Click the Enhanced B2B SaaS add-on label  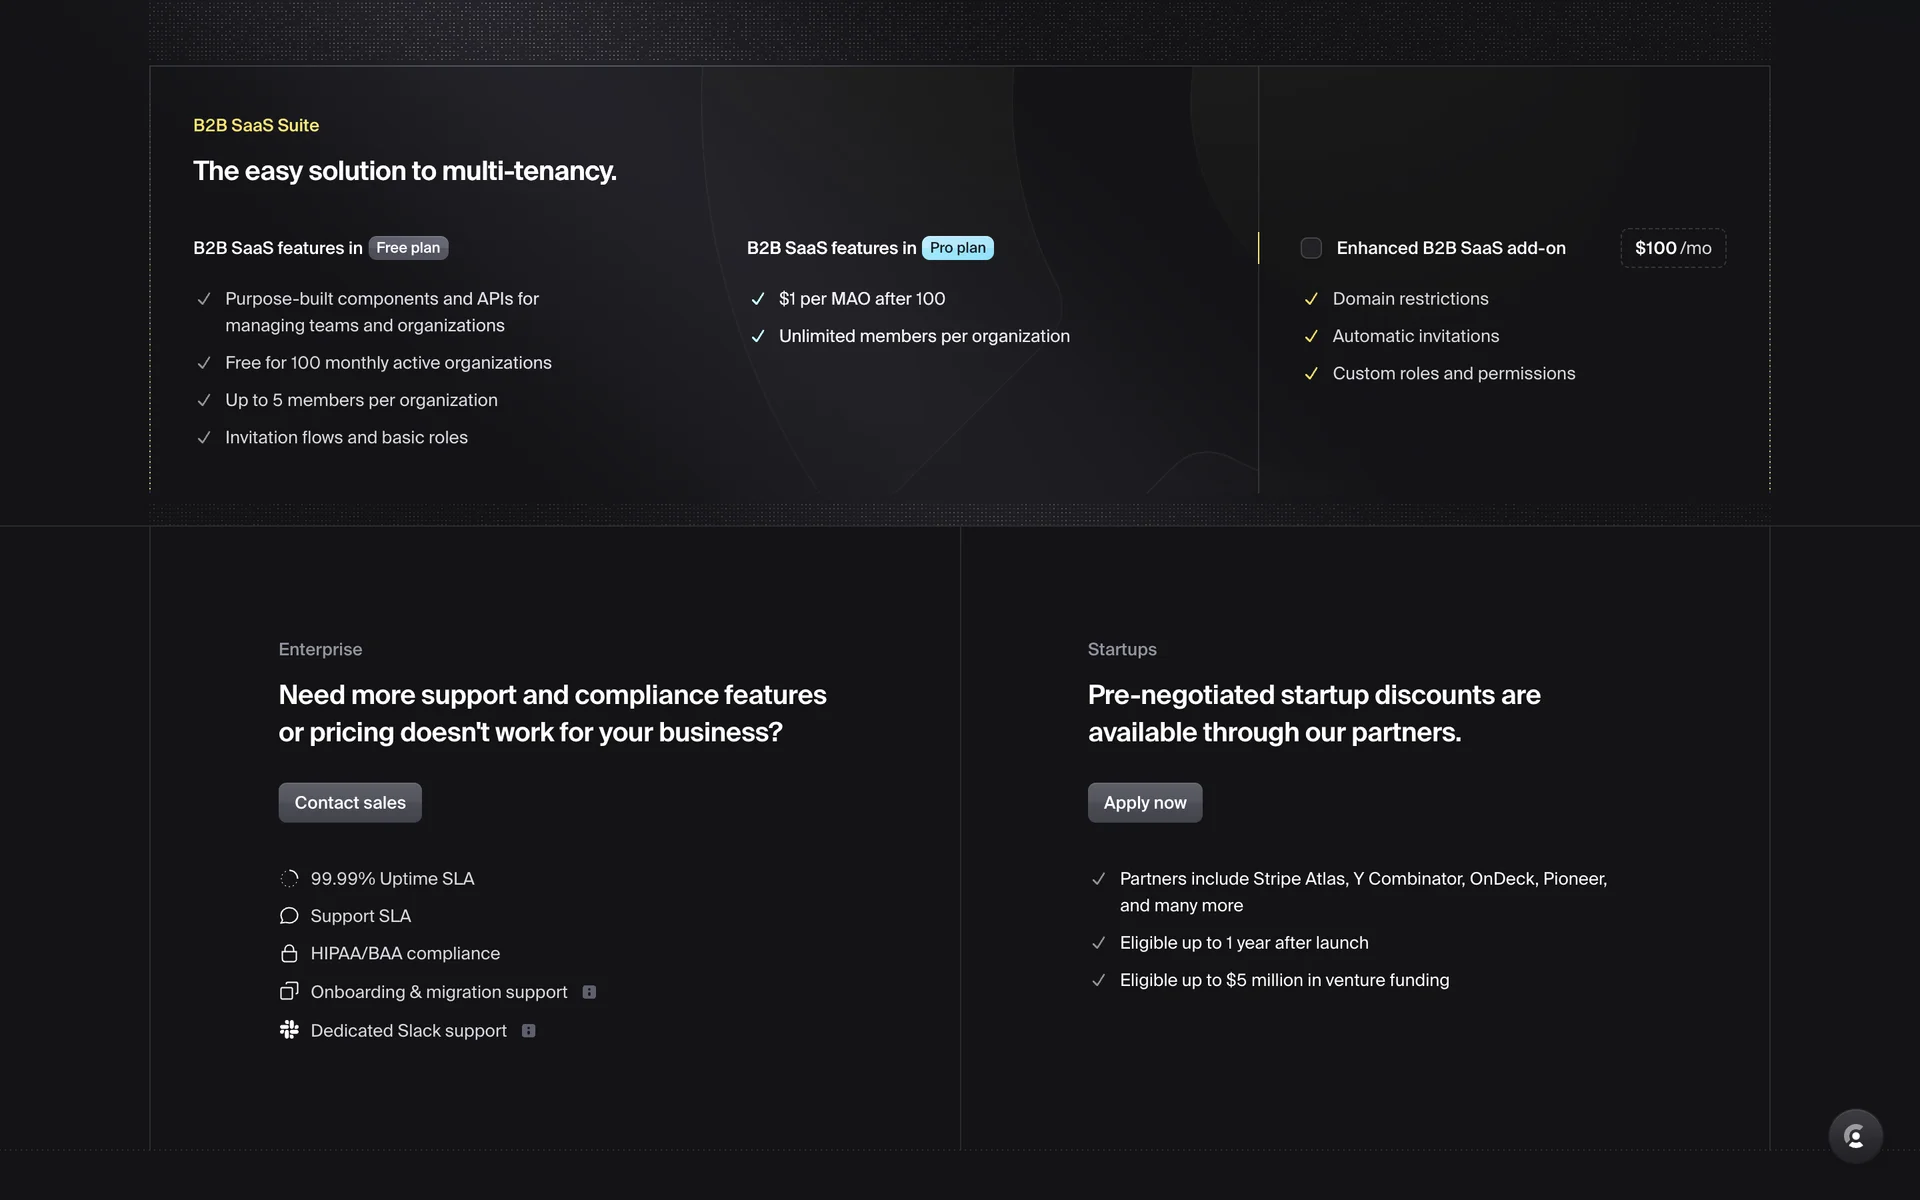coord(1450,248)
